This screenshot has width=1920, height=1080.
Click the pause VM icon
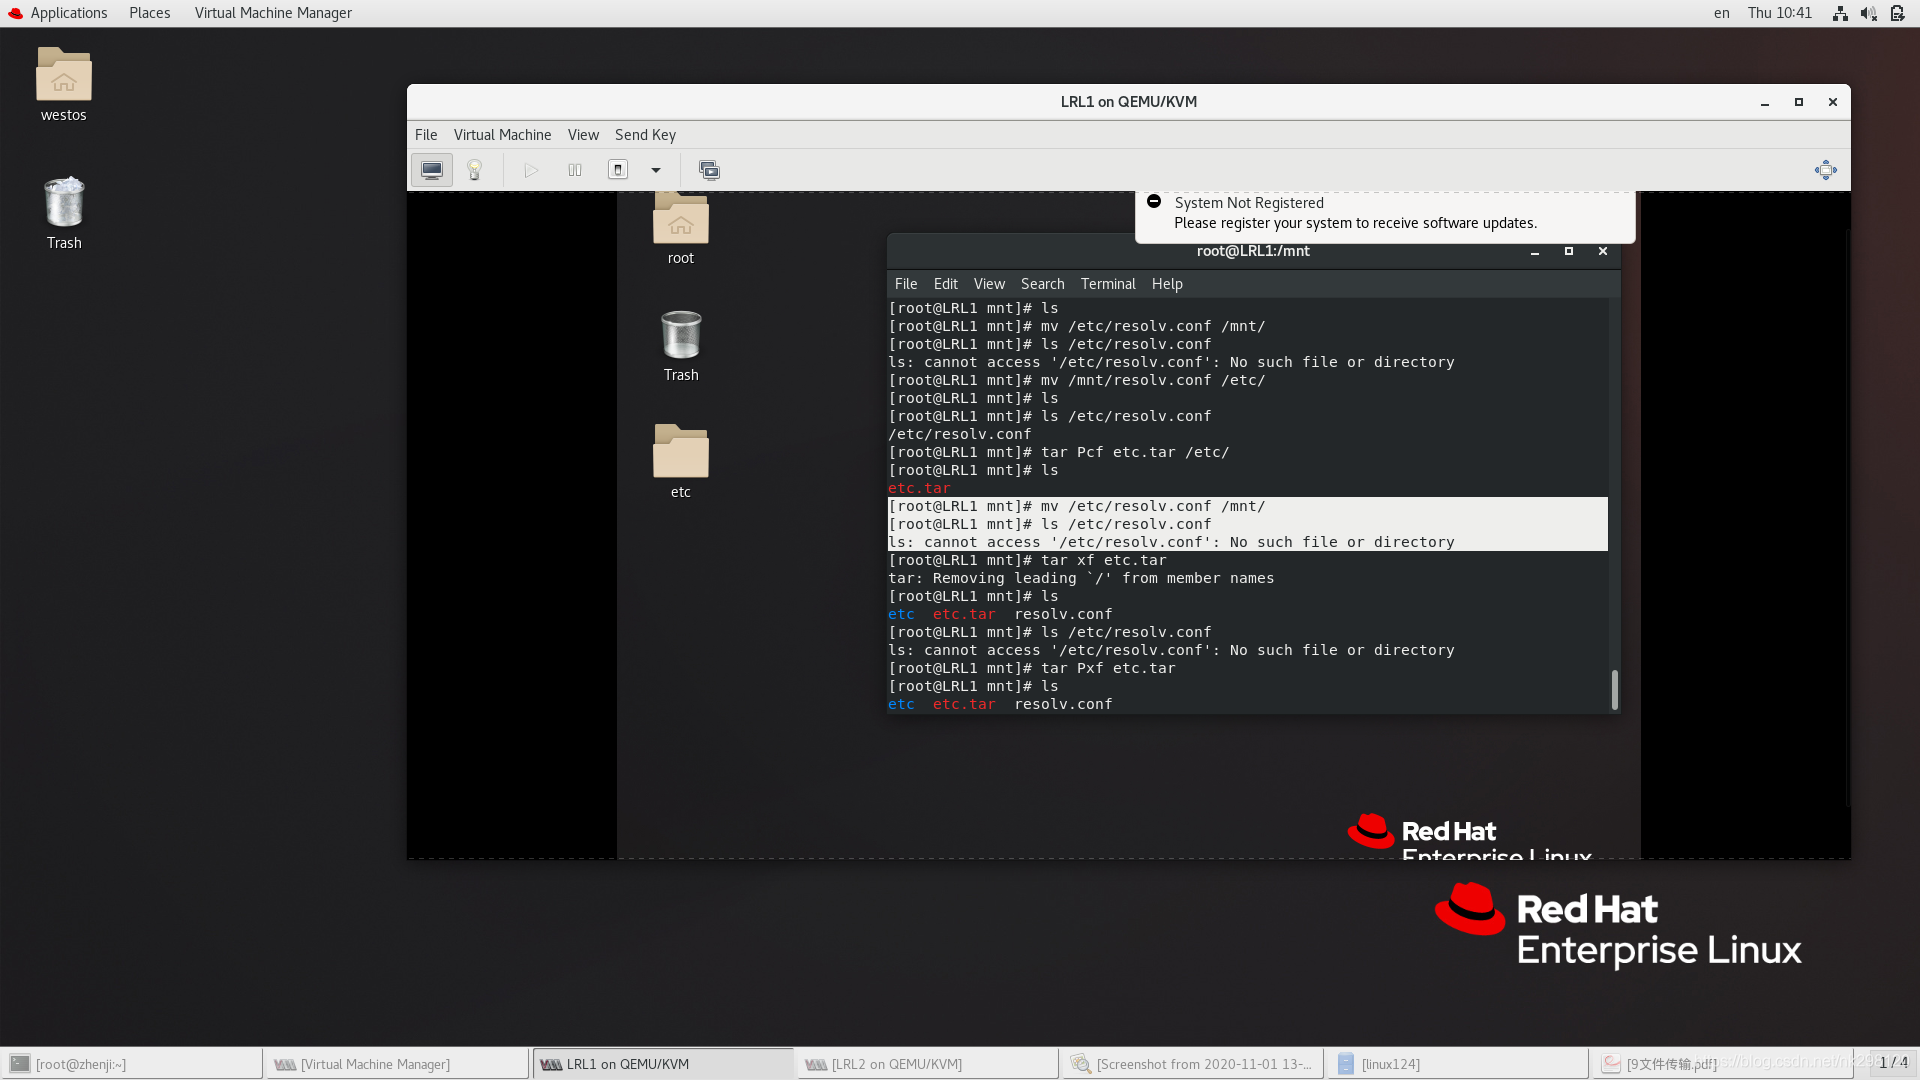(x=574, y=169)
